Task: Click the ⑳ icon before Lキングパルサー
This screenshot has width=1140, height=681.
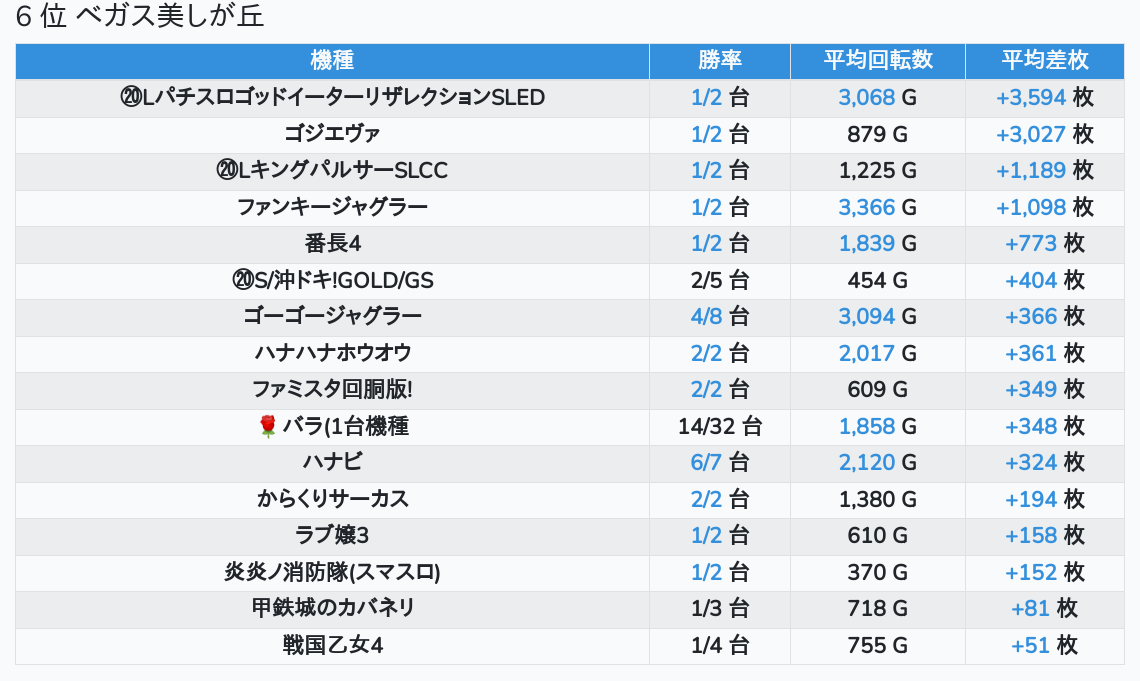Action: 226,171
